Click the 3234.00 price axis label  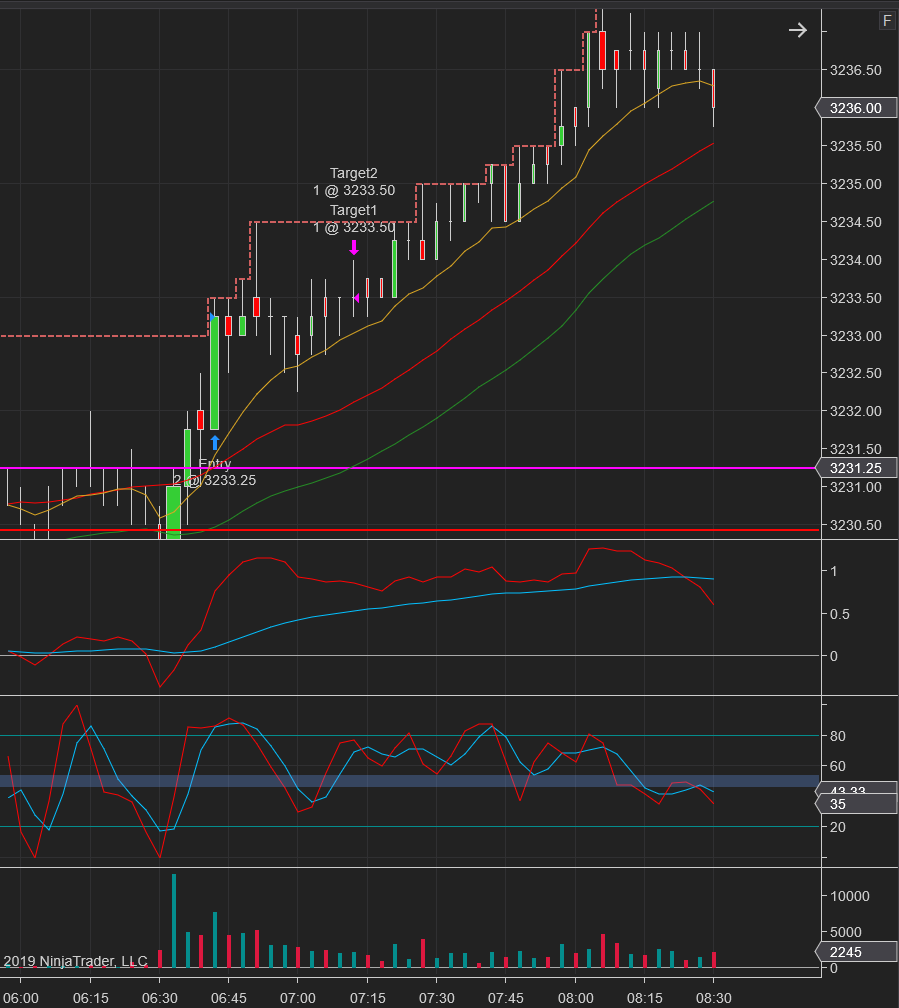click(856, 260)
